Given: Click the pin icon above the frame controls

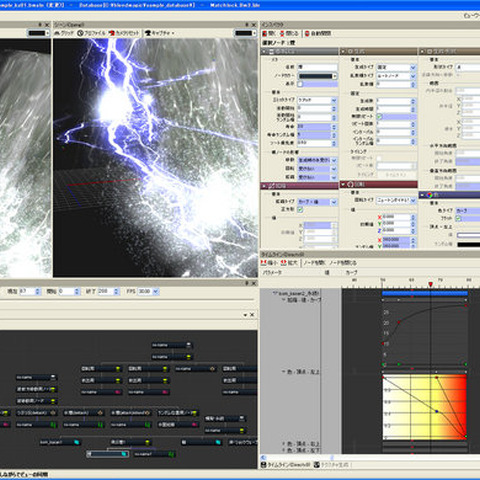Looking at the screenshot, I should point(247,283).
